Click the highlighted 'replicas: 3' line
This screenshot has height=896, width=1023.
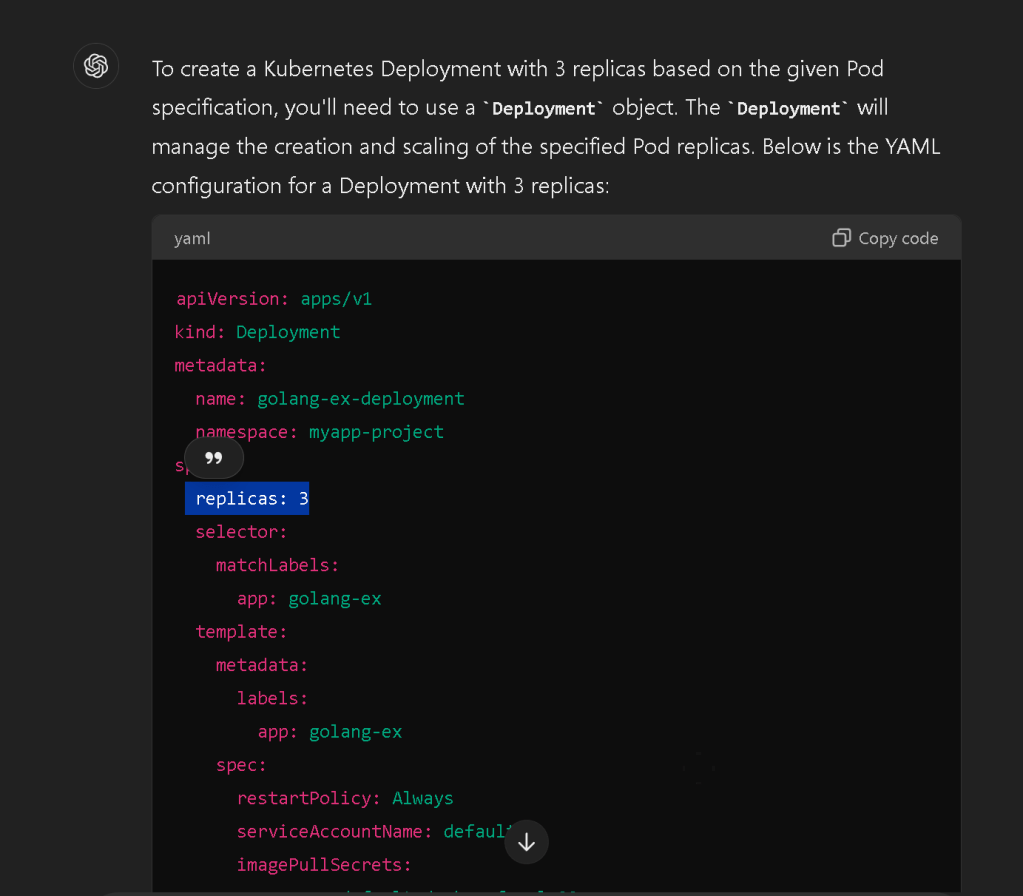coord(247,499)
